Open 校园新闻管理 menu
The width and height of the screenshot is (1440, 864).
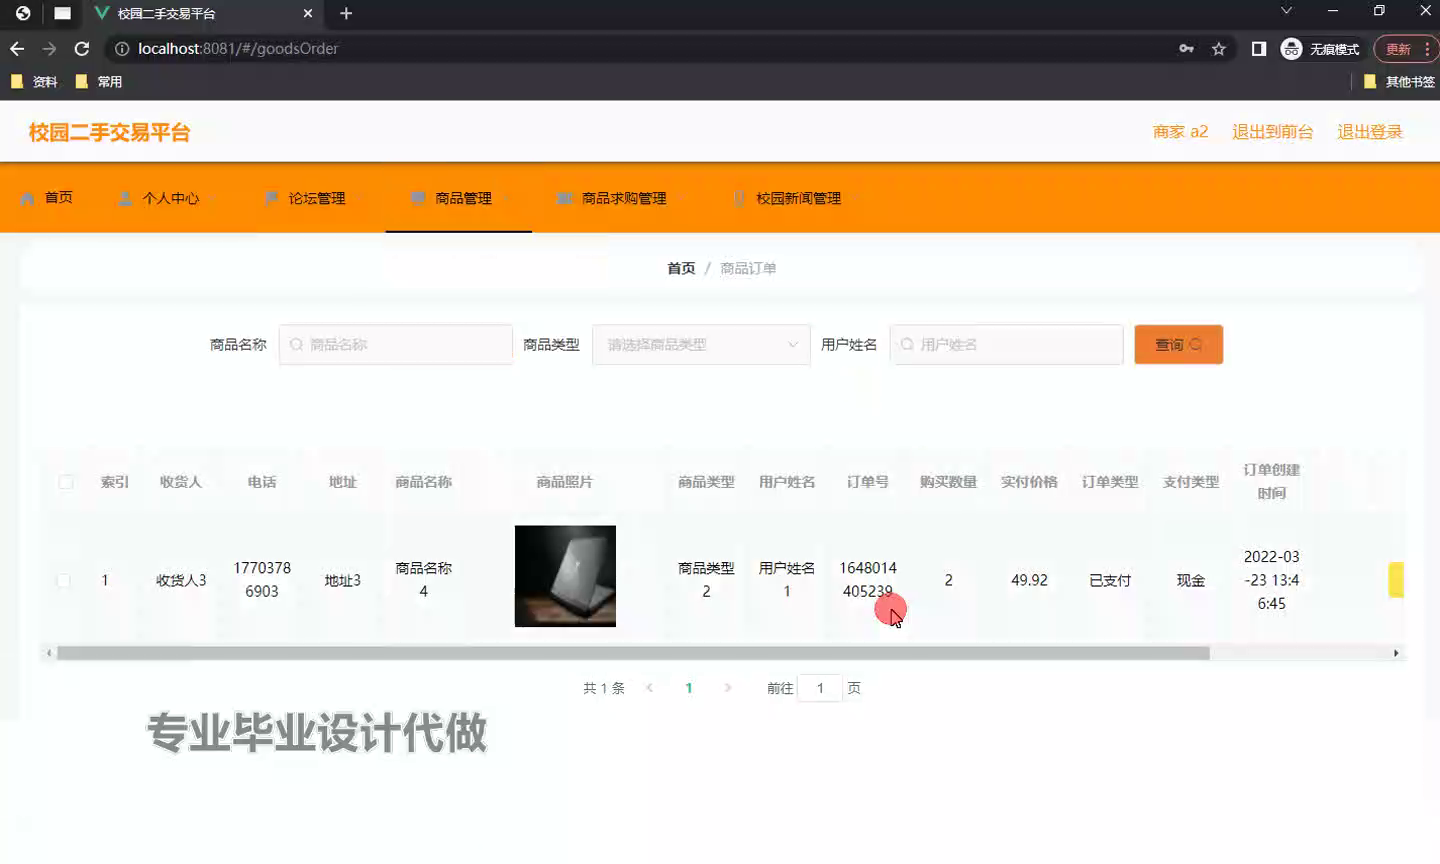pyautogui.click(x=794, y=198)
